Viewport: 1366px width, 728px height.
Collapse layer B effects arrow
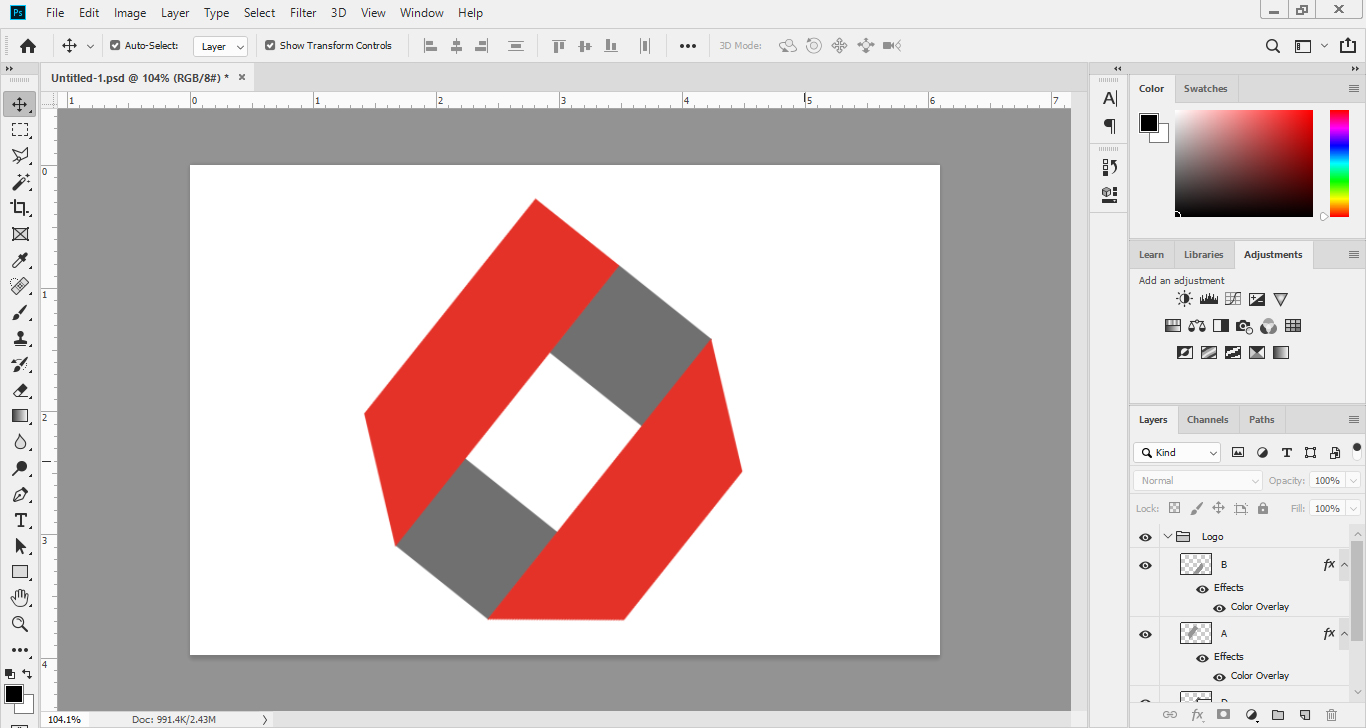[x=1344, y=565]
